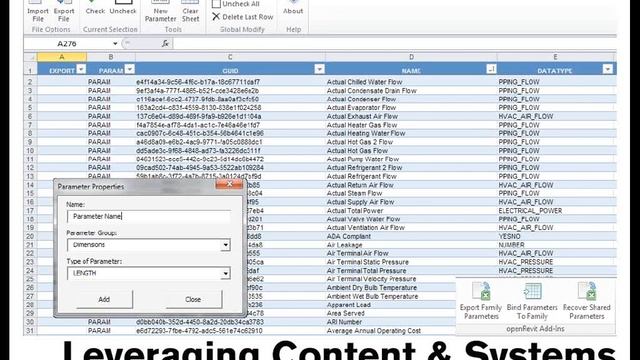Open the New Parameter tool
Image resolution: width=640 pixels, height=360 pixels.
[160, 11]
